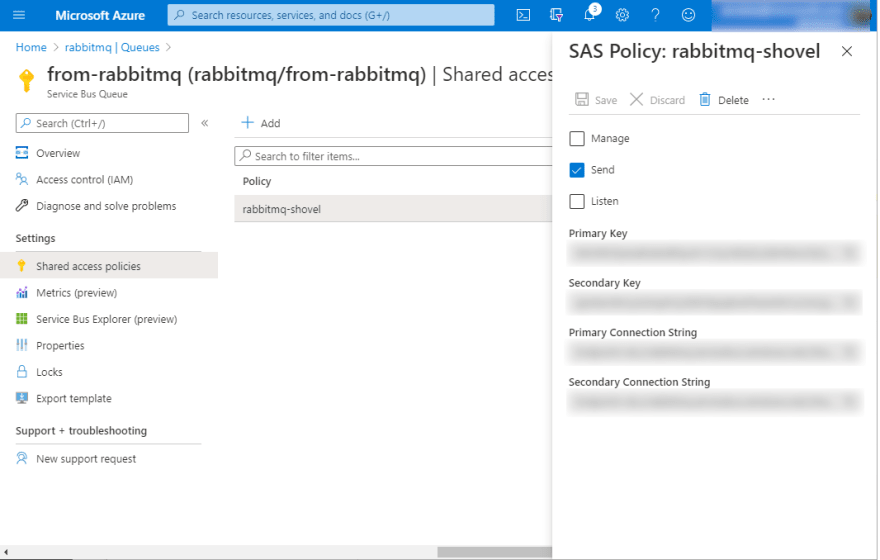Click the Microsoft Azure logo
The image size is (880, 560).
coord(100,16)
